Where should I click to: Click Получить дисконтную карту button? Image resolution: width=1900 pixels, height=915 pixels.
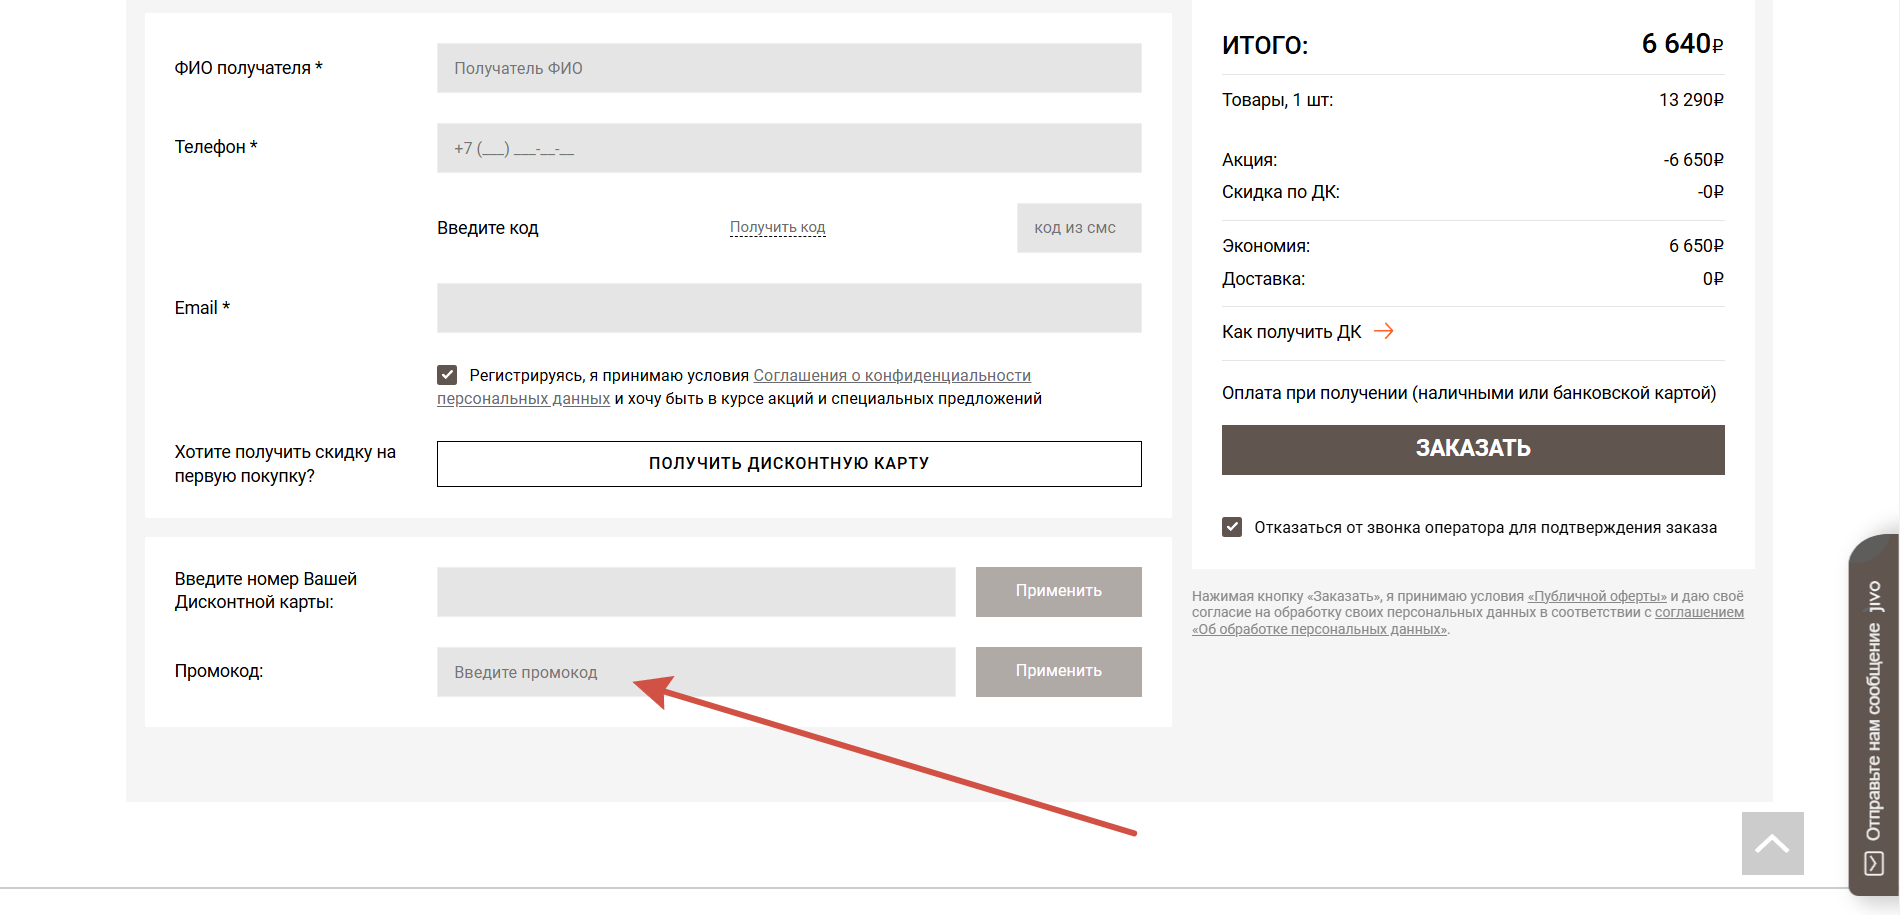coord(789,464)
